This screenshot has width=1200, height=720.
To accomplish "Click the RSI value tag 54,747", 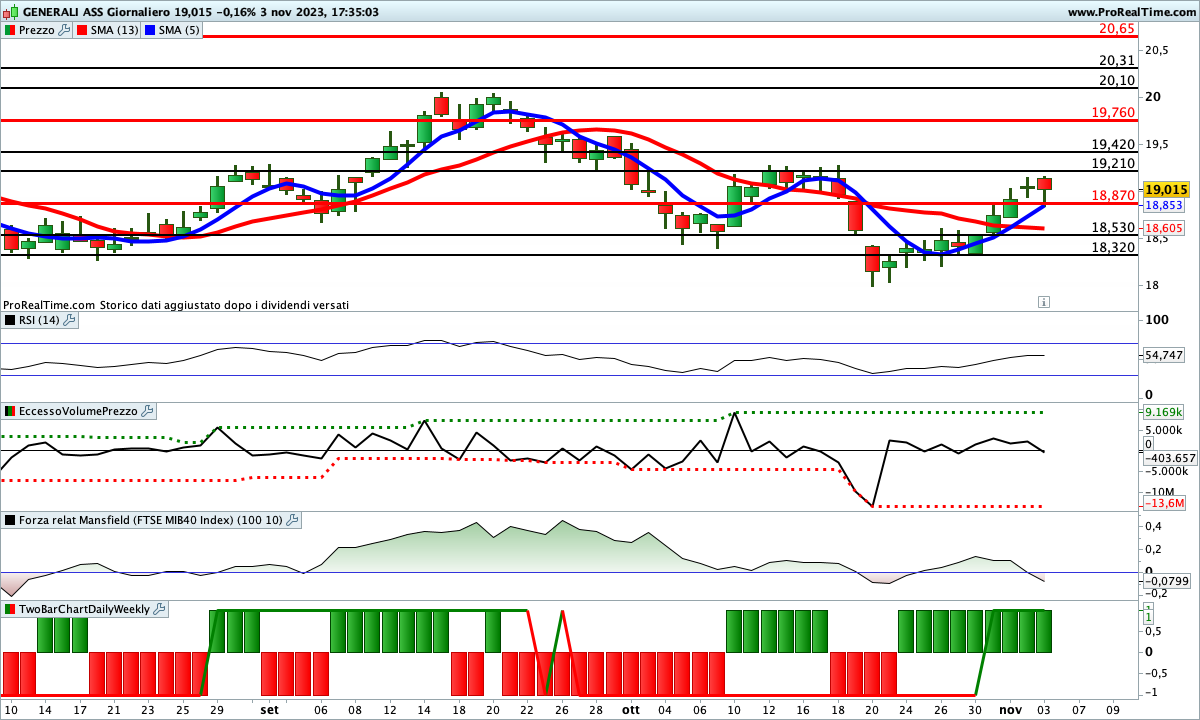I will (1163, 355).
